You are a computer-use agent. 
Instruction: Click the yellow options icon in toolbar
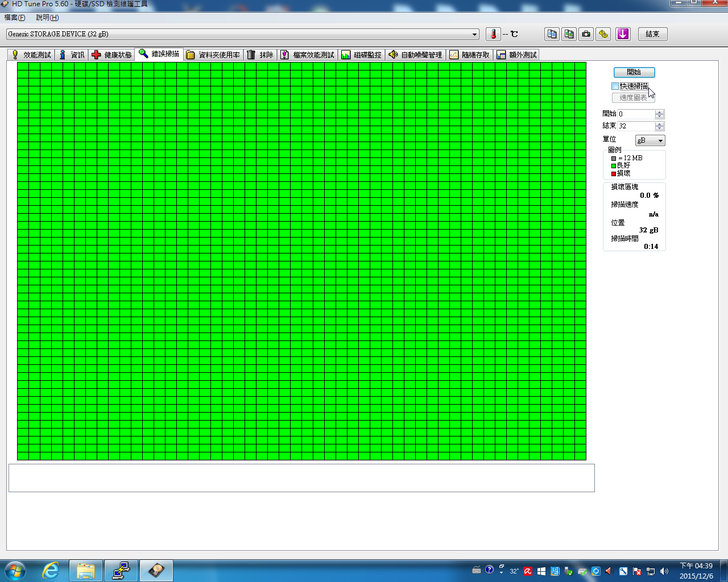click(x=603, y=33)
